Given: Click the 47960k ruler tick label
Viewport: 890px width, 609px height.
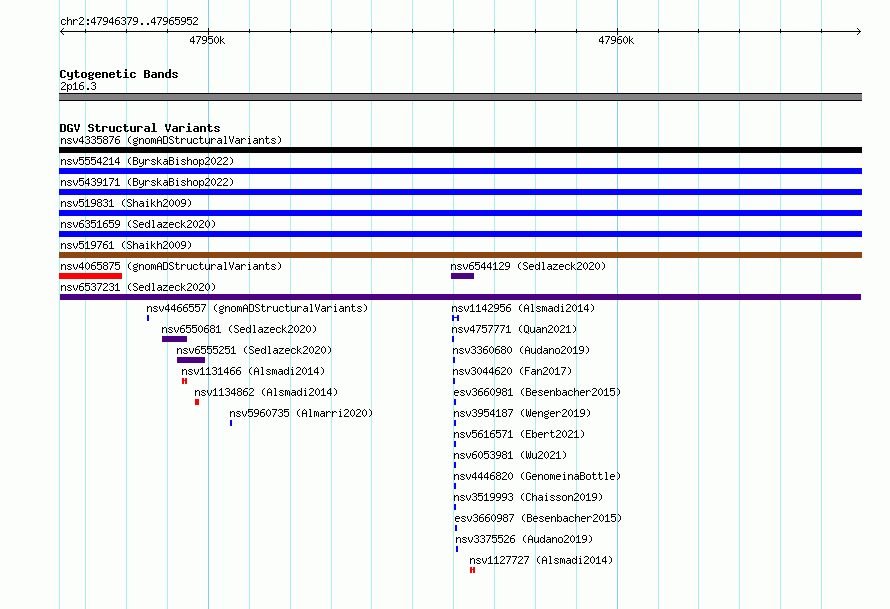Looking at the screenshot, I should (x=616, y=40).
